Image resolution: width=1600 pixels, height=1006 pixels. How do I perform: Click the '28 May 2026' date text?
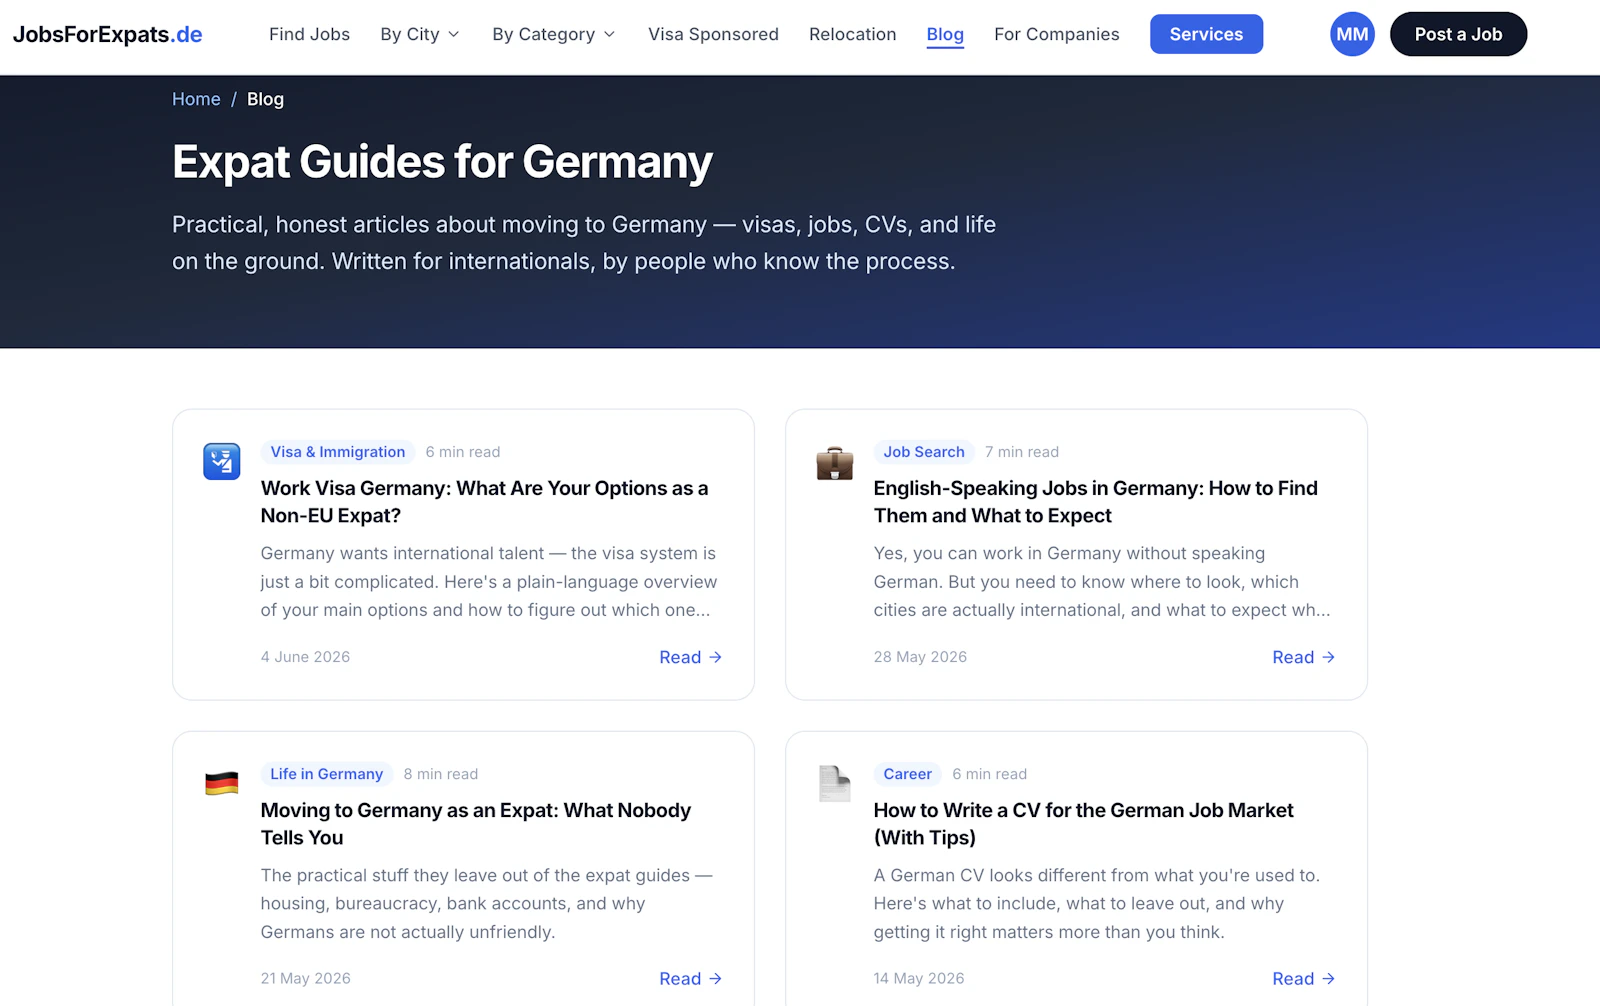coord(920,657)
